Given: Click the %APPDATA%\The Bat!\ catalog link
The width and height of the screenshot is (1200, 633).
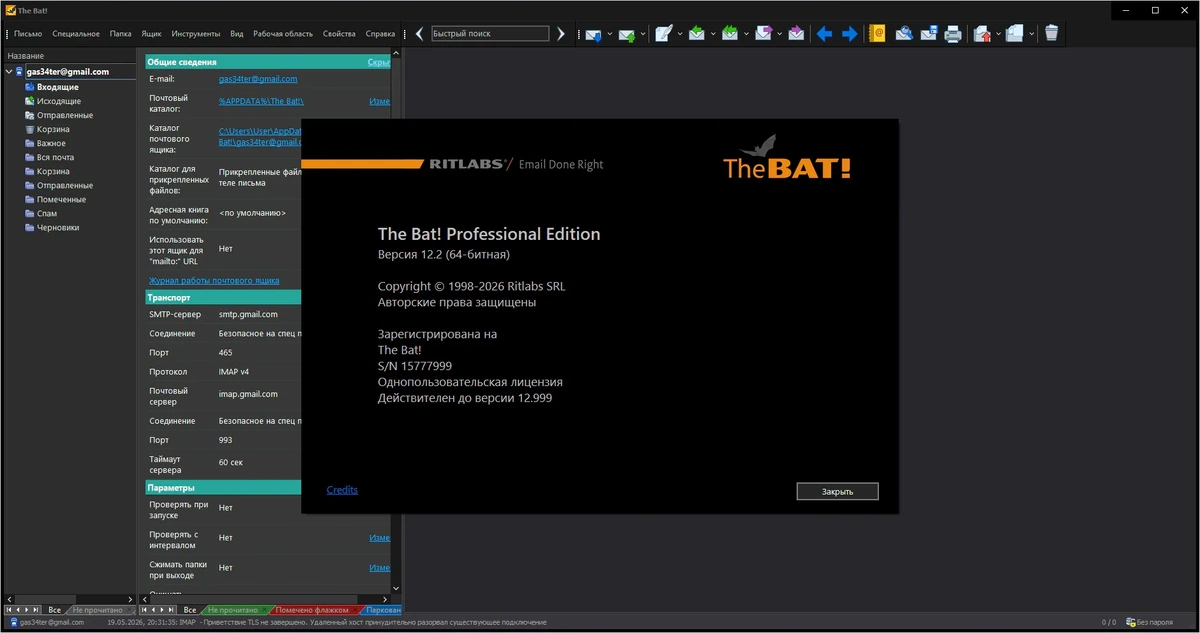Looking at the screenshot, I should point(261,101).
